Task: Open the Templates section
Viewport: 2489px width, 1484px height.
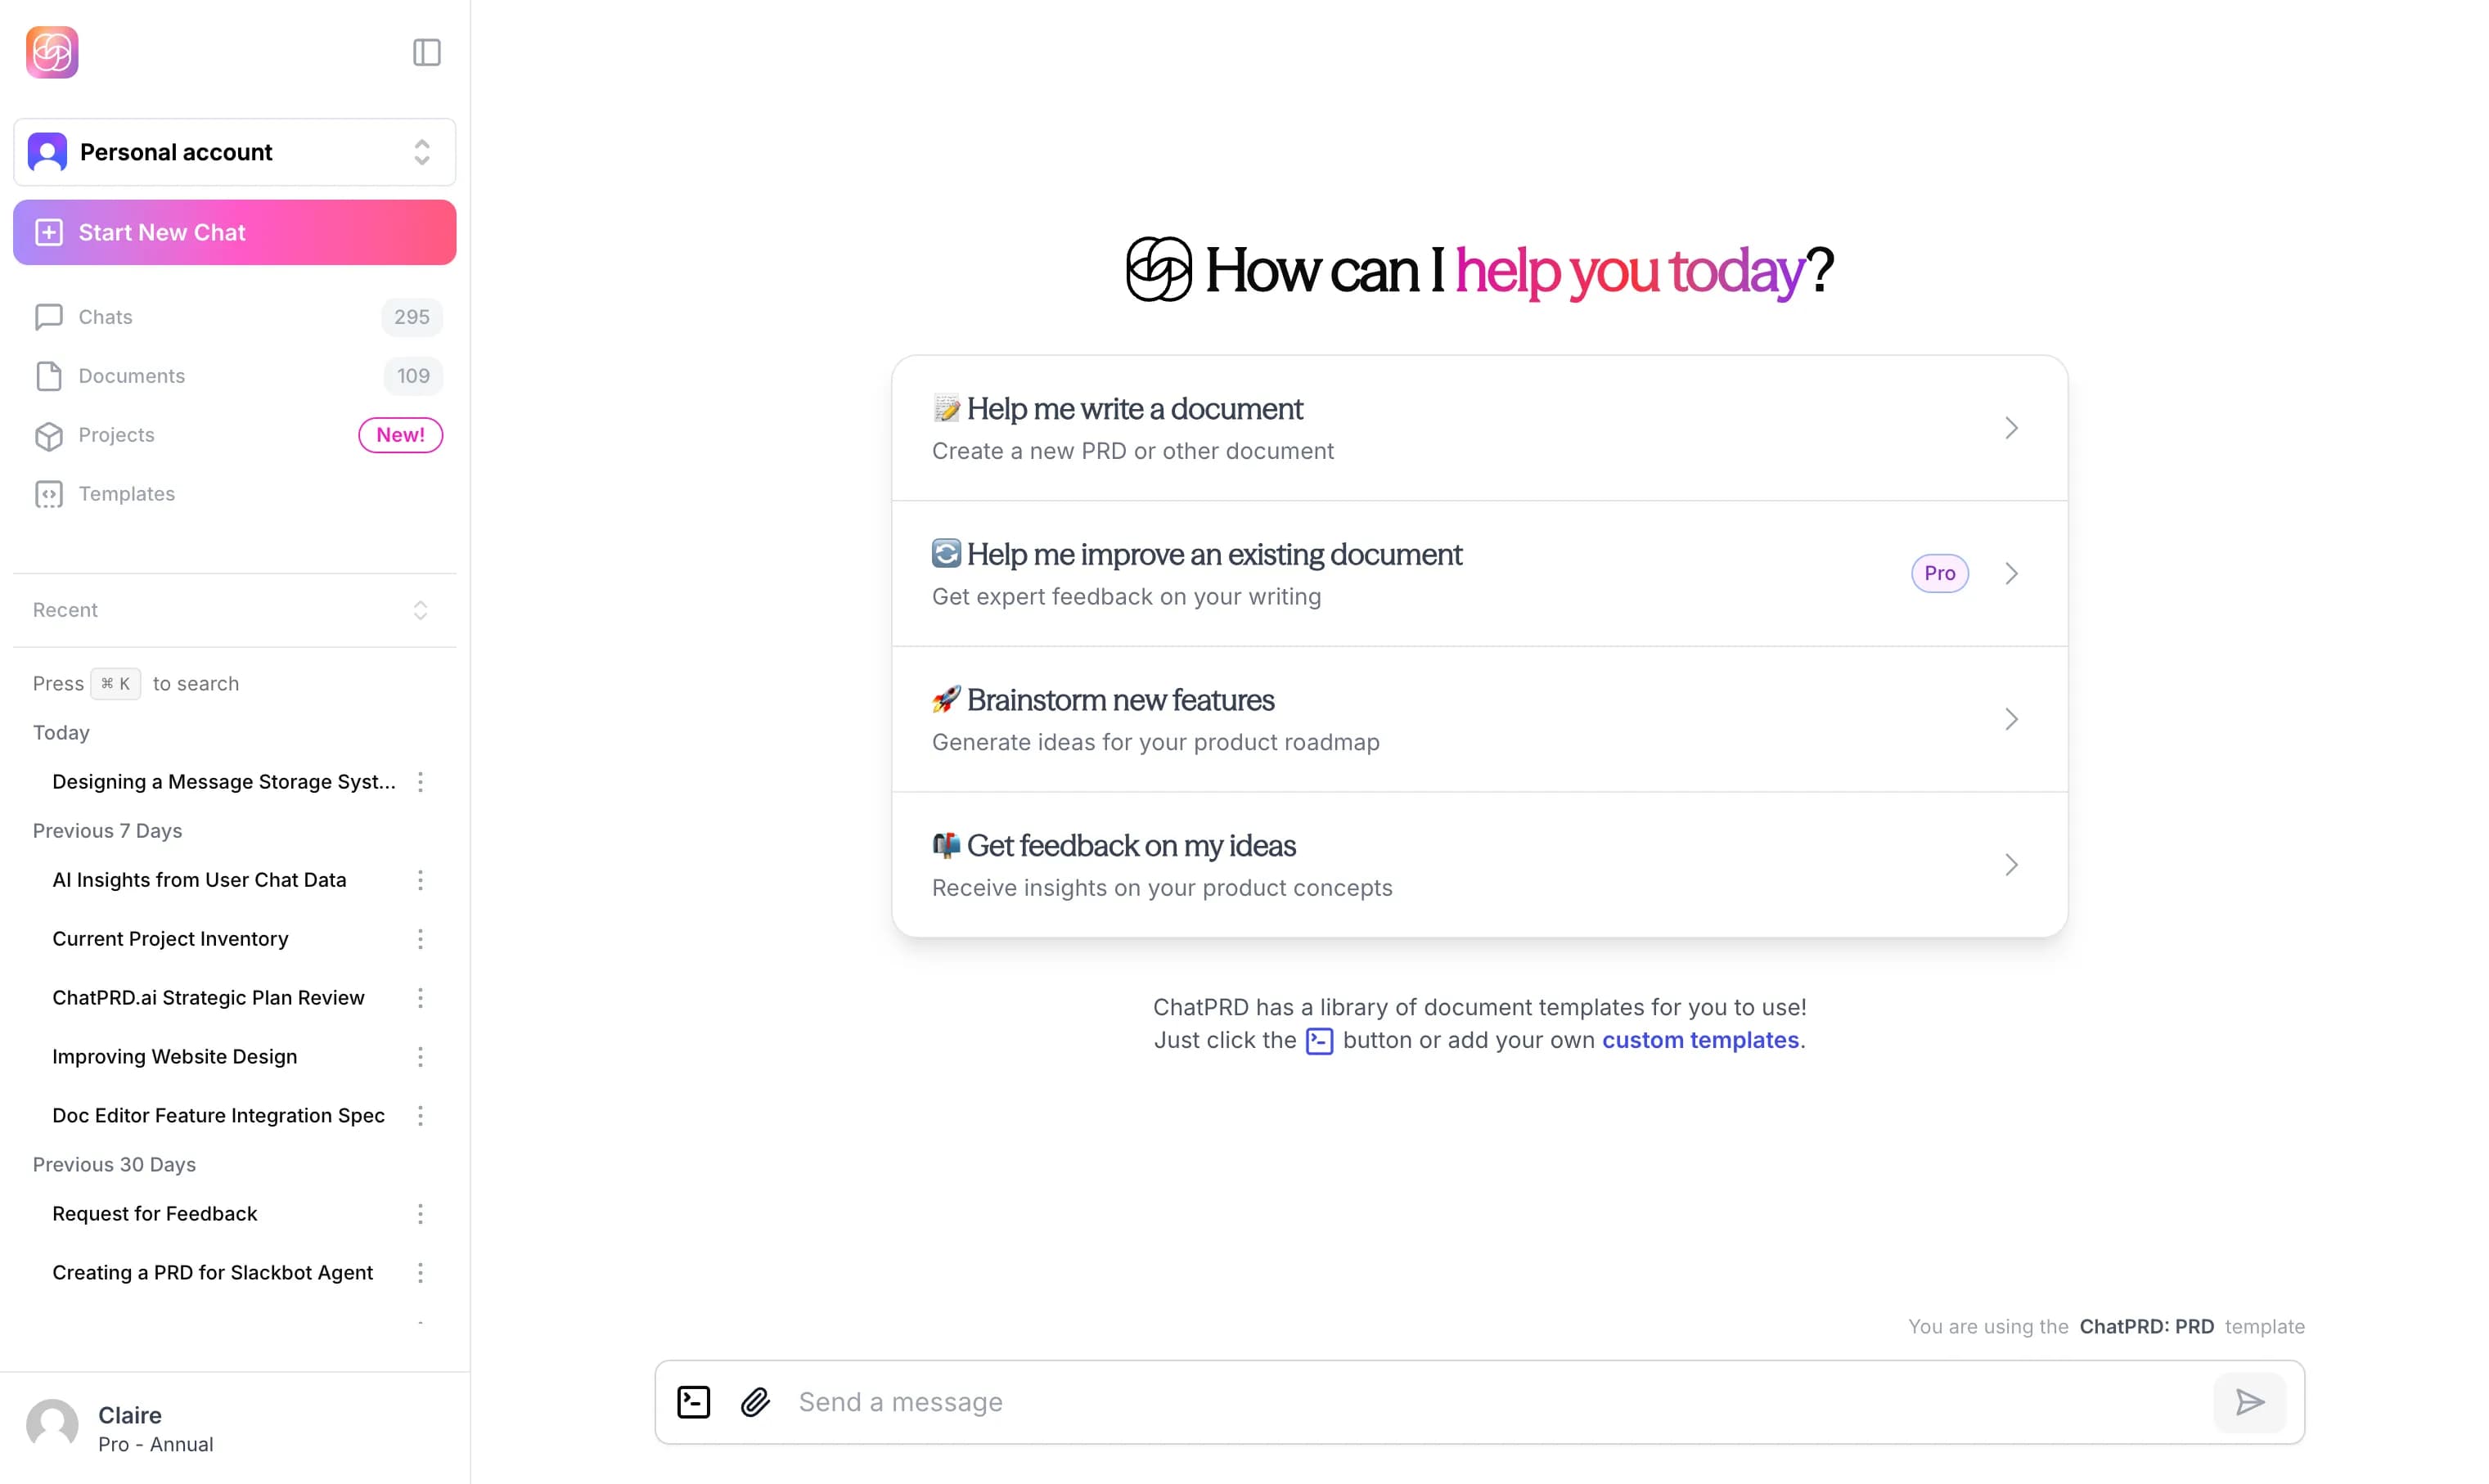Action: coord(127,494)
